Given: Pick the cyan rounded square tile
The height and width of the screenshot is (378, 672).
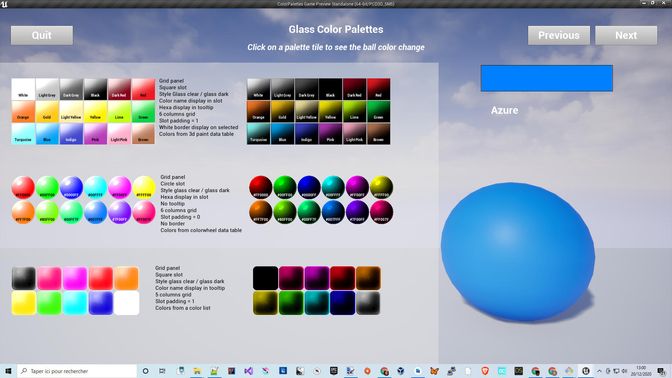Looking at the screenshot, I should point(75,303).
